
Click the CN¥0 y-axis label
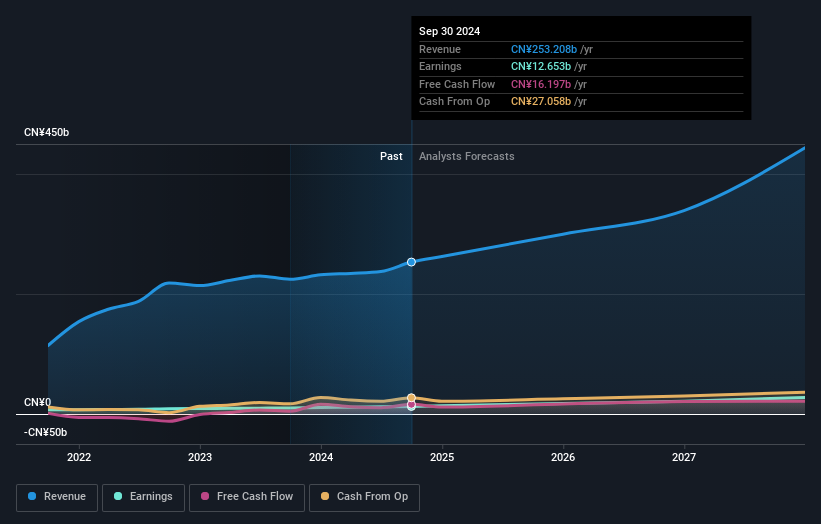[38, 403]
